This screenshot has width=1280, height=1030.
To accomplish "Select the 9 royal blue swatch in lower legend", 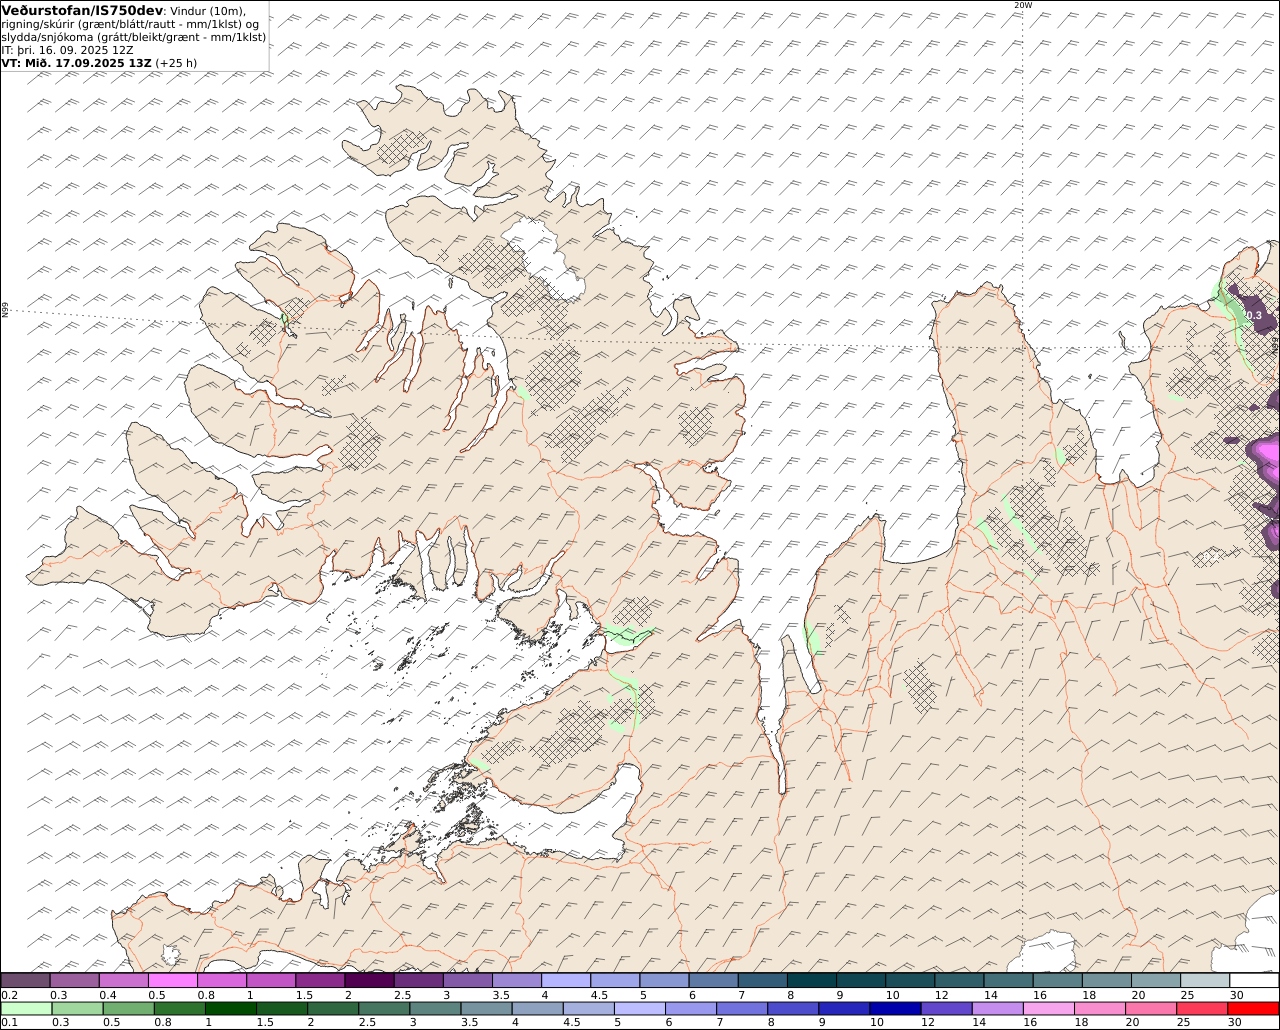I will point(843,1008).
